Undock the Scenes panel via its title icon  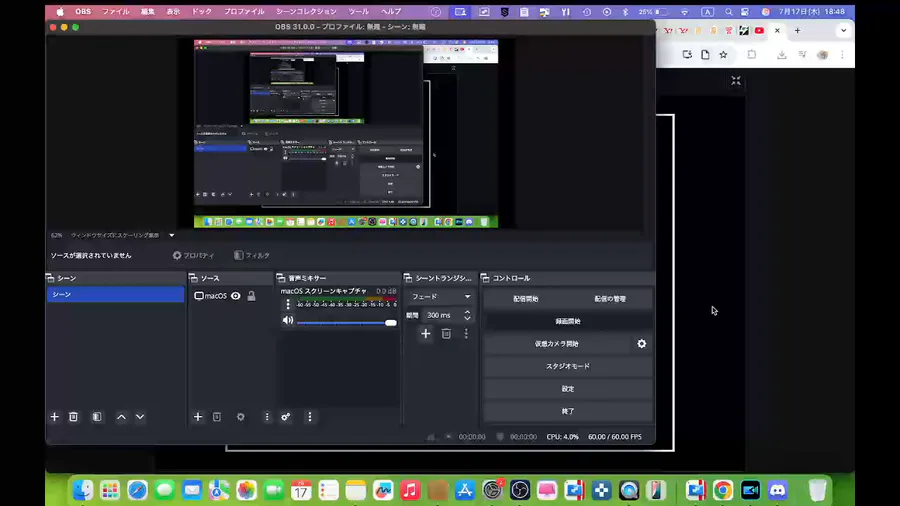click(x=51, y=278)
